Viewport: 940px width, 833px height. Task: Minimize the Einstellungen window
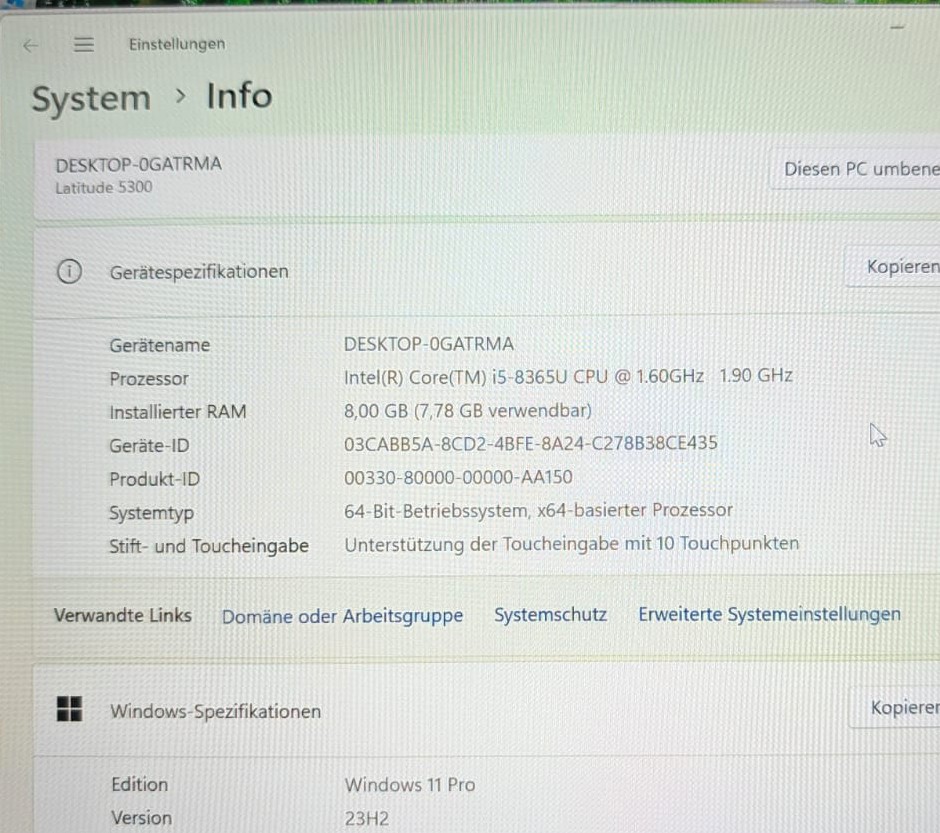(x=897, y=27)
